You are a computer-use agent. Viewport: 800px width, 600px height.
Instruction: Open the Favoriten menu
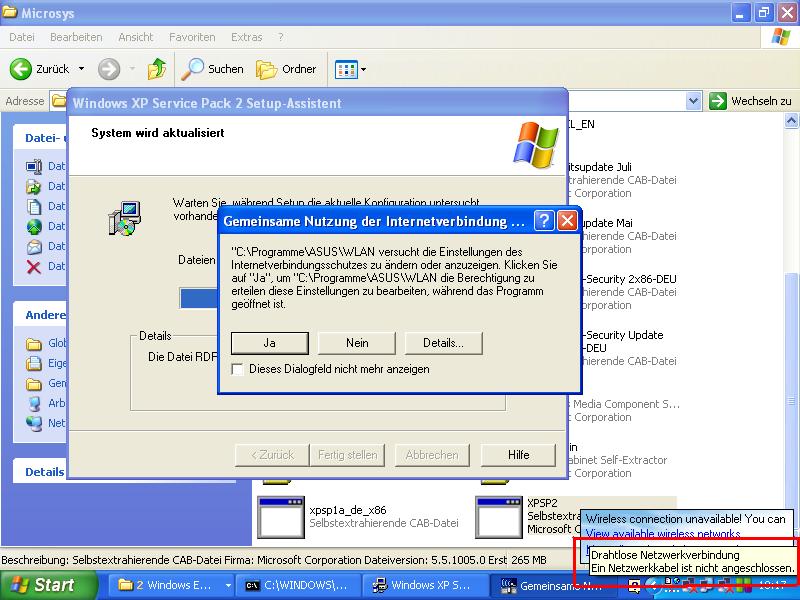point(192,37)
